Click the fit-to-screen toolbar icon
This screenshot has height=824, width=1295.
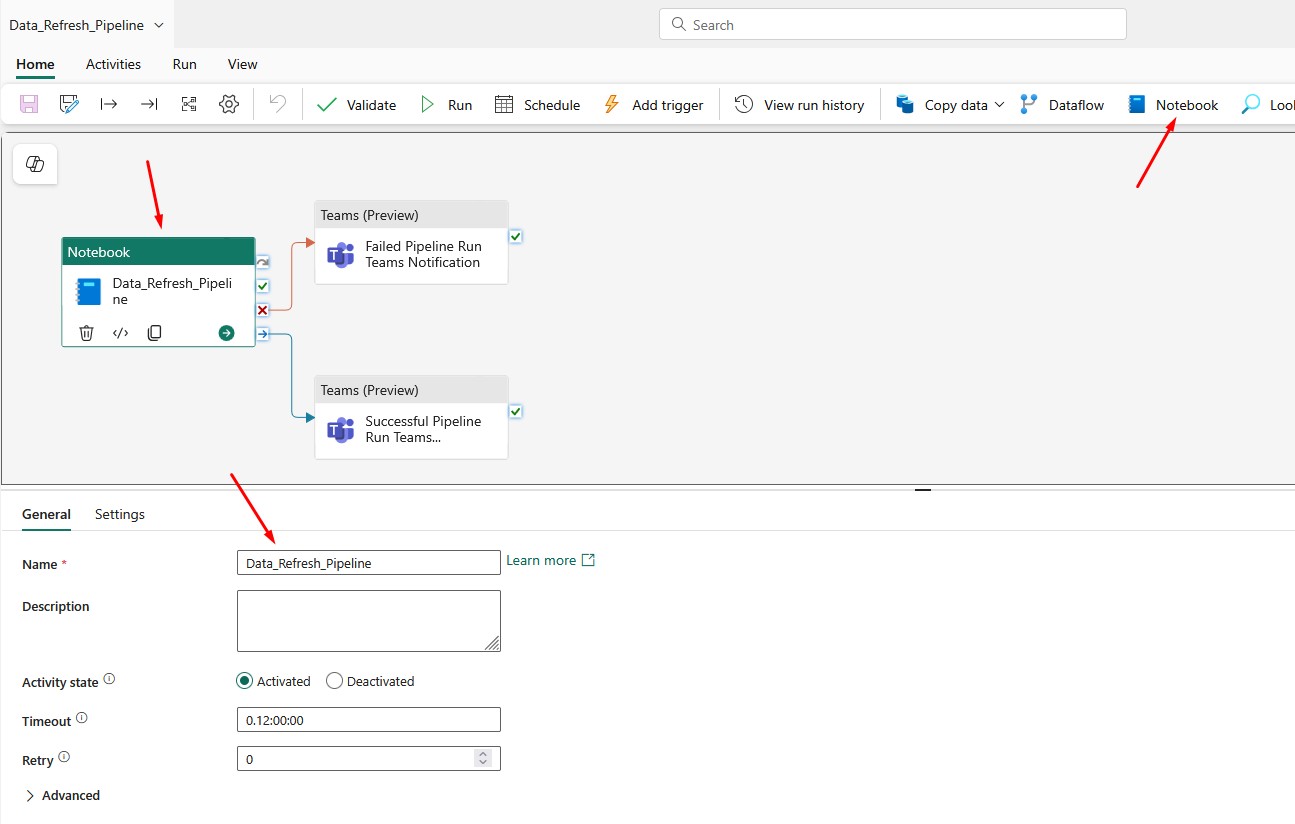[189, 104]
